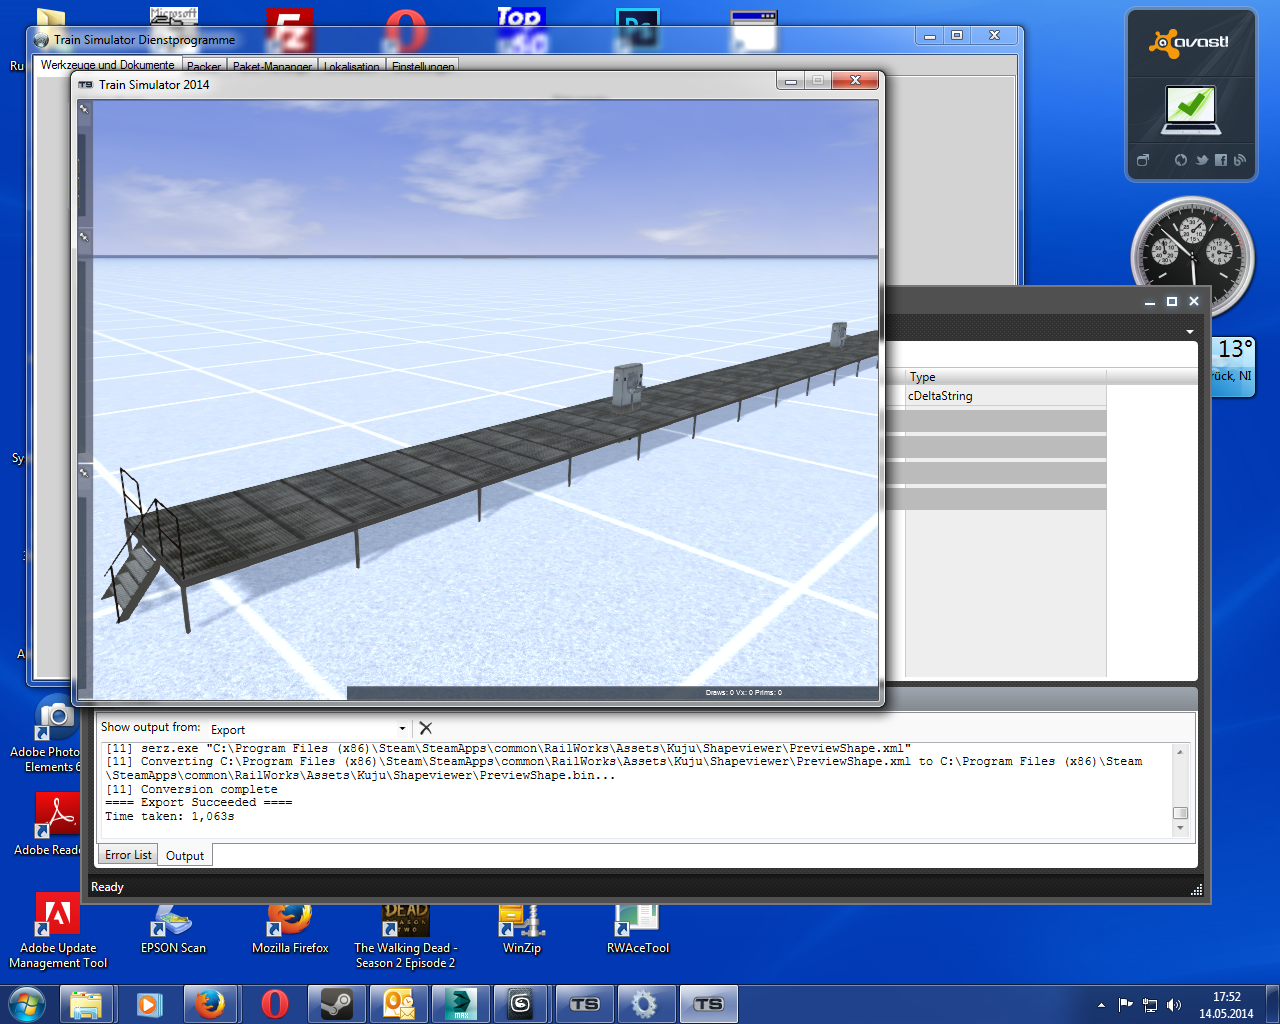Maximize the dark asset editor window

(x=1172, y=301)
